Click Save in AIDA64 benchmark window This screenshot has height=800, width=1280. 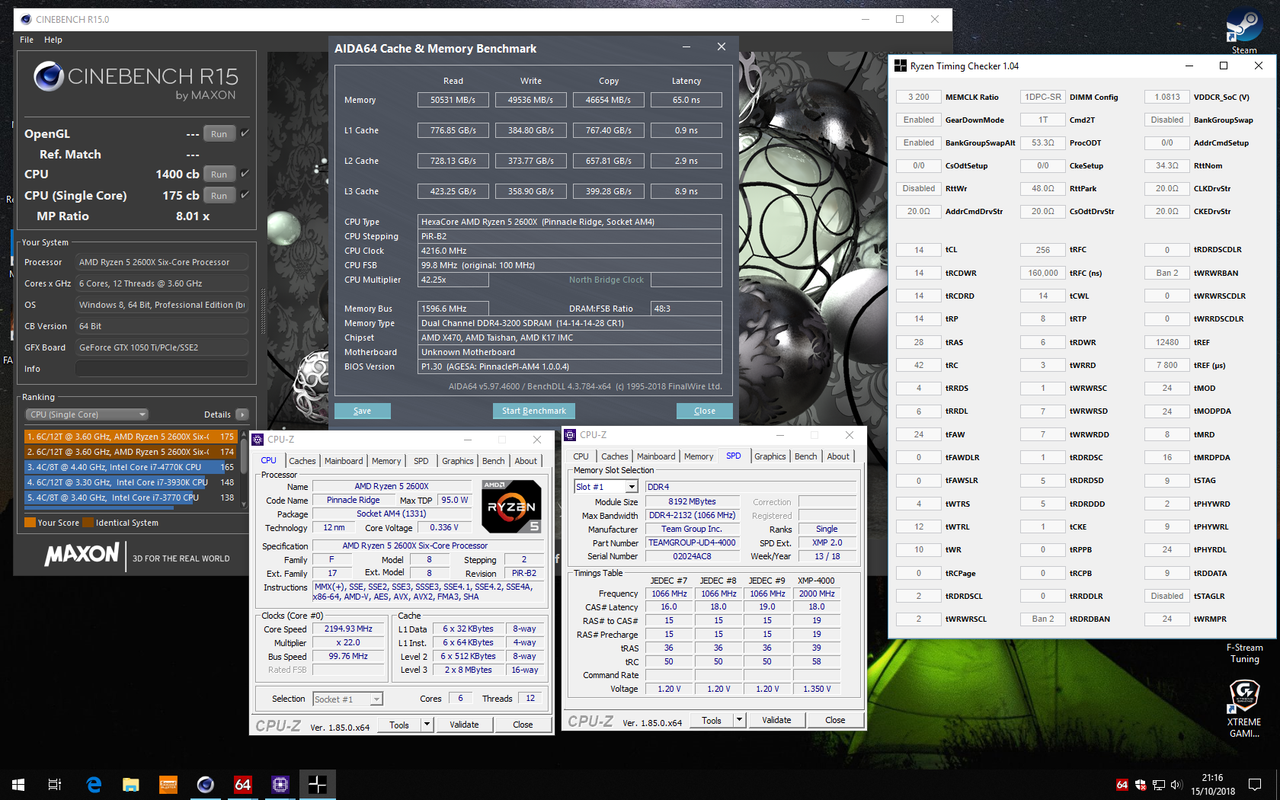(362, 411)
